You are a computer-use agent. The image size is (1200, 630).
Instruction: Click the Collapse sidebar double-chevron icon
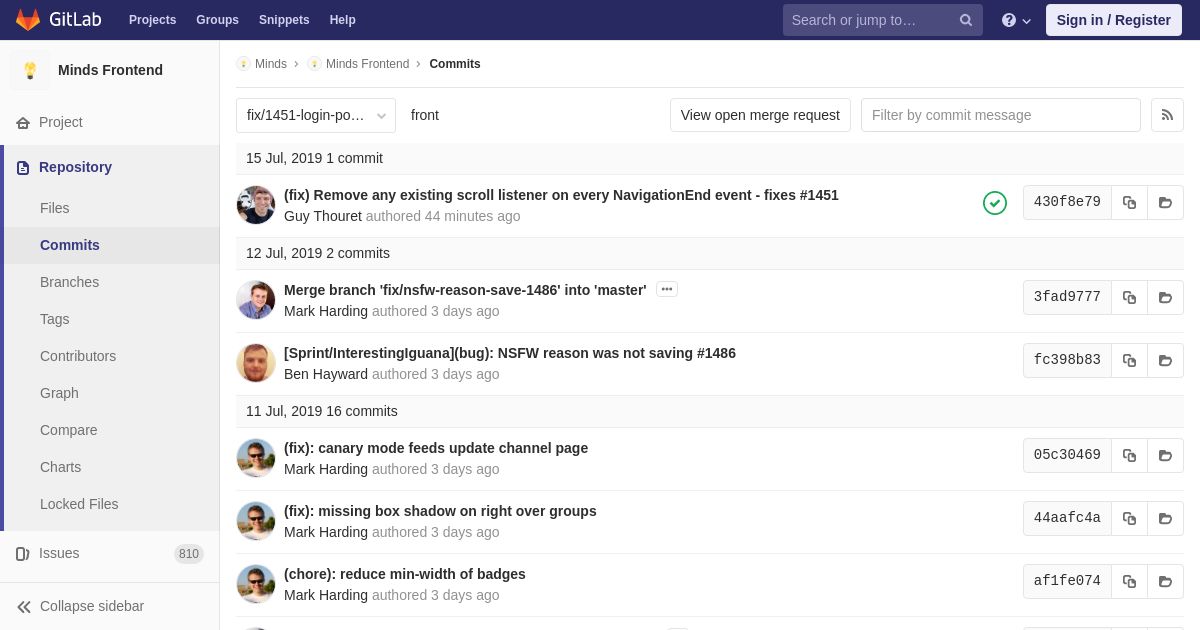tap(24, 606)
